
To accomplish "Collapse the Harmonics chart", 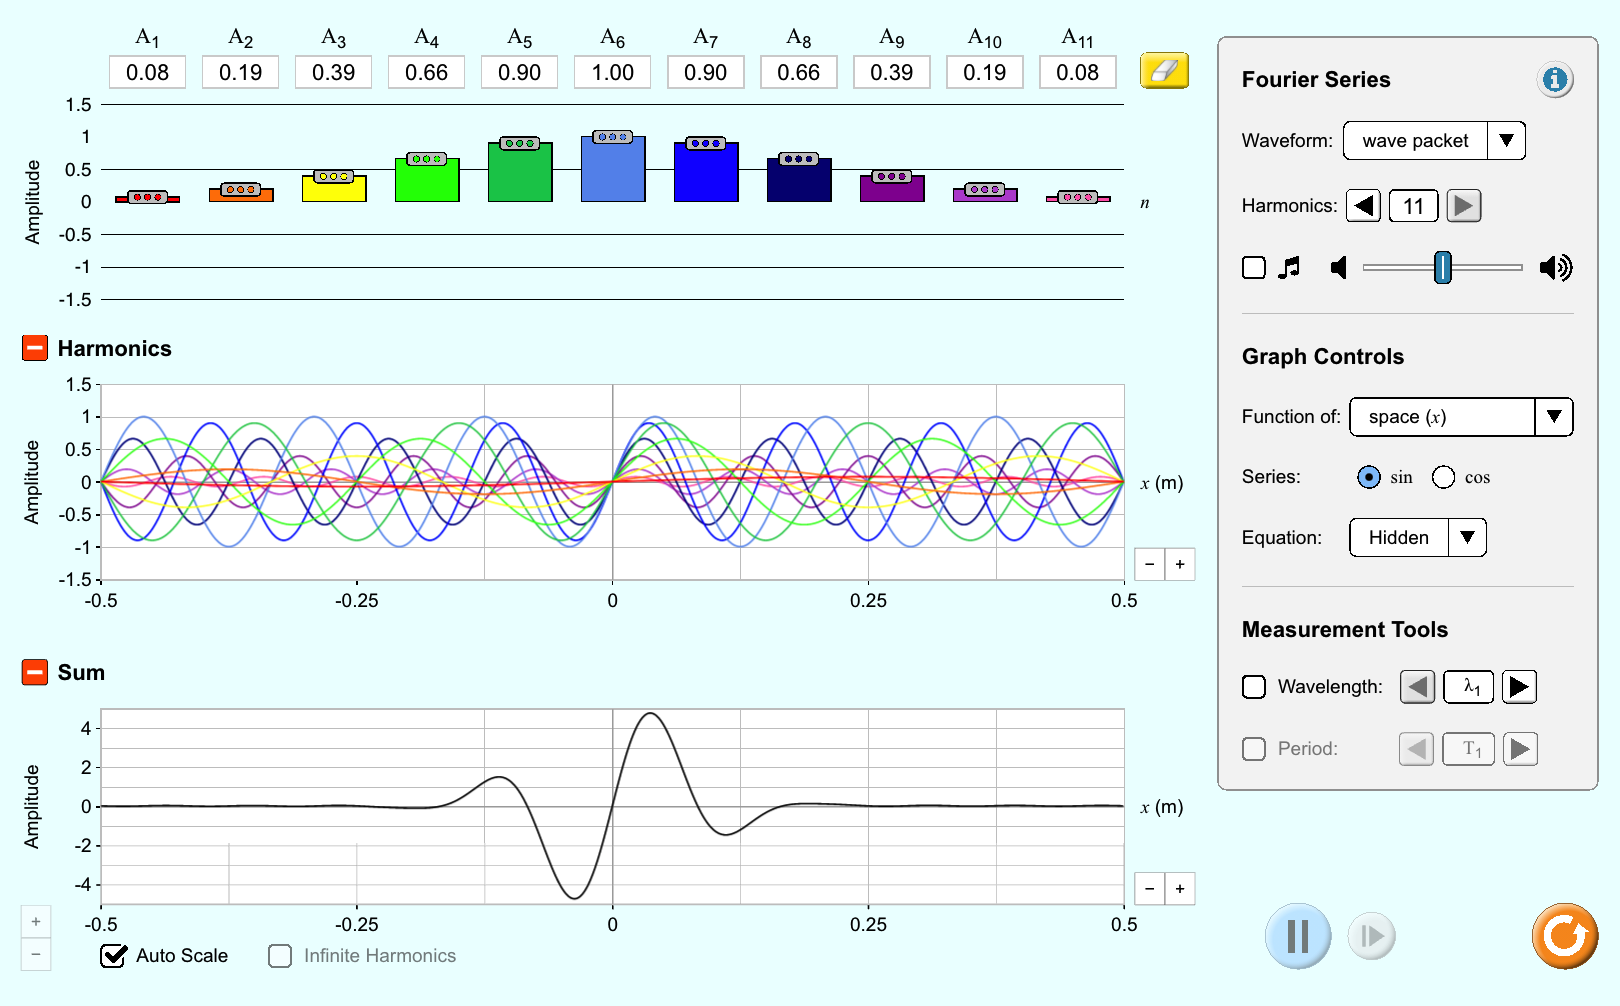I will [35, 348].
